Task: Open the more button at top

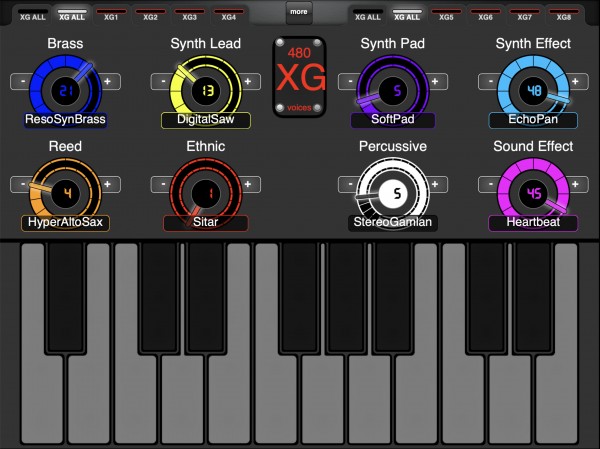Action: (299, 13)
